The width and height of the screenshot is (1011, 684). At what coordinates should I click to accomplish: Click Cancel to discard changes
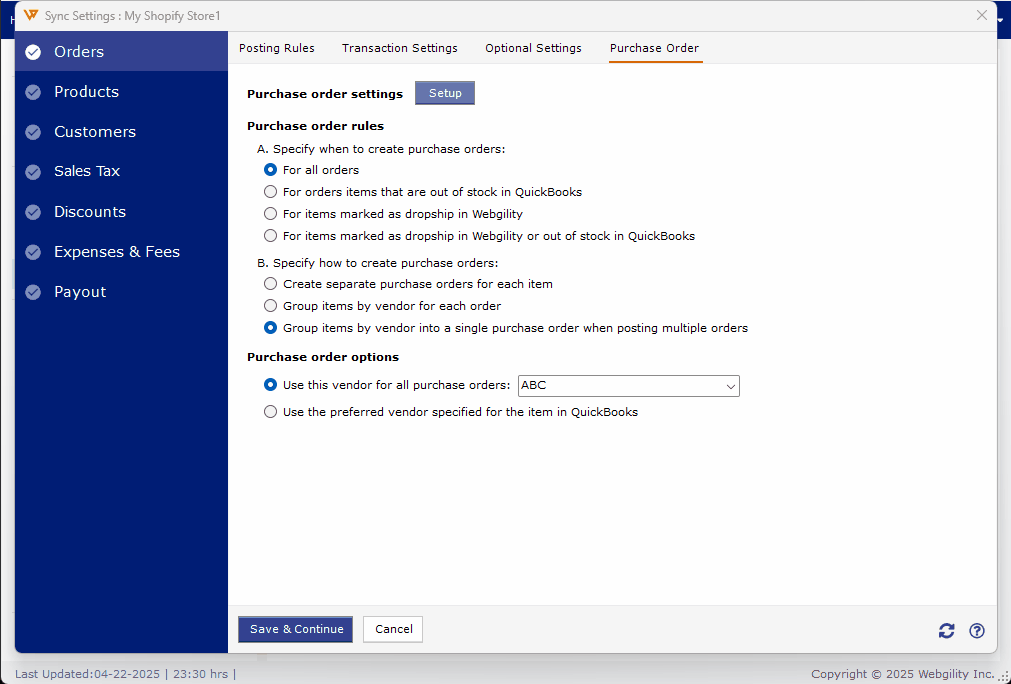click(x=392, y=629)
